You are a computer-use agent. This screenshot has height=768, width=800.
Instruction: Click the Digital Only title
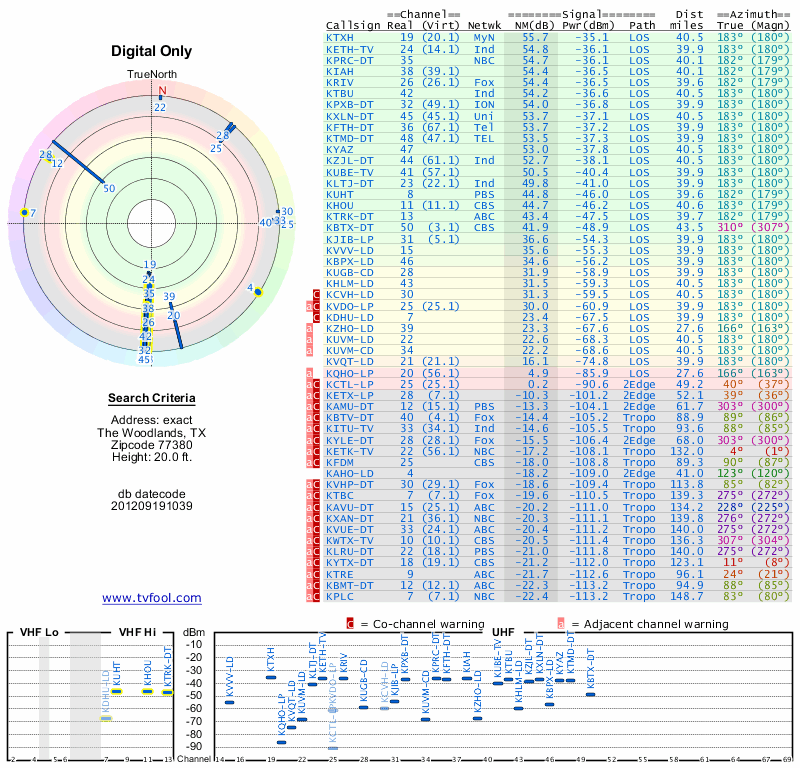click(152, 50)
